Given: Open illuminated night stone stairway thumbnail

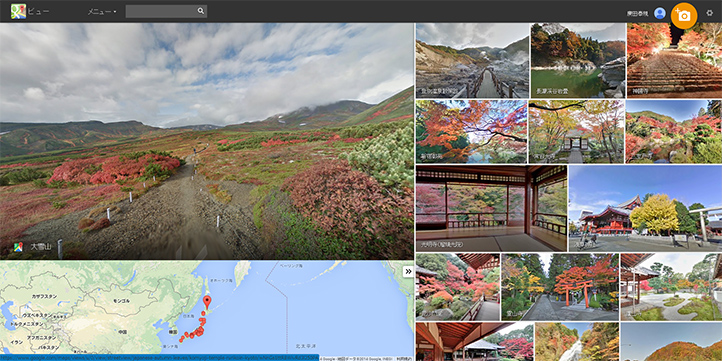Looking at the screenshot, I should coord(675,60).
